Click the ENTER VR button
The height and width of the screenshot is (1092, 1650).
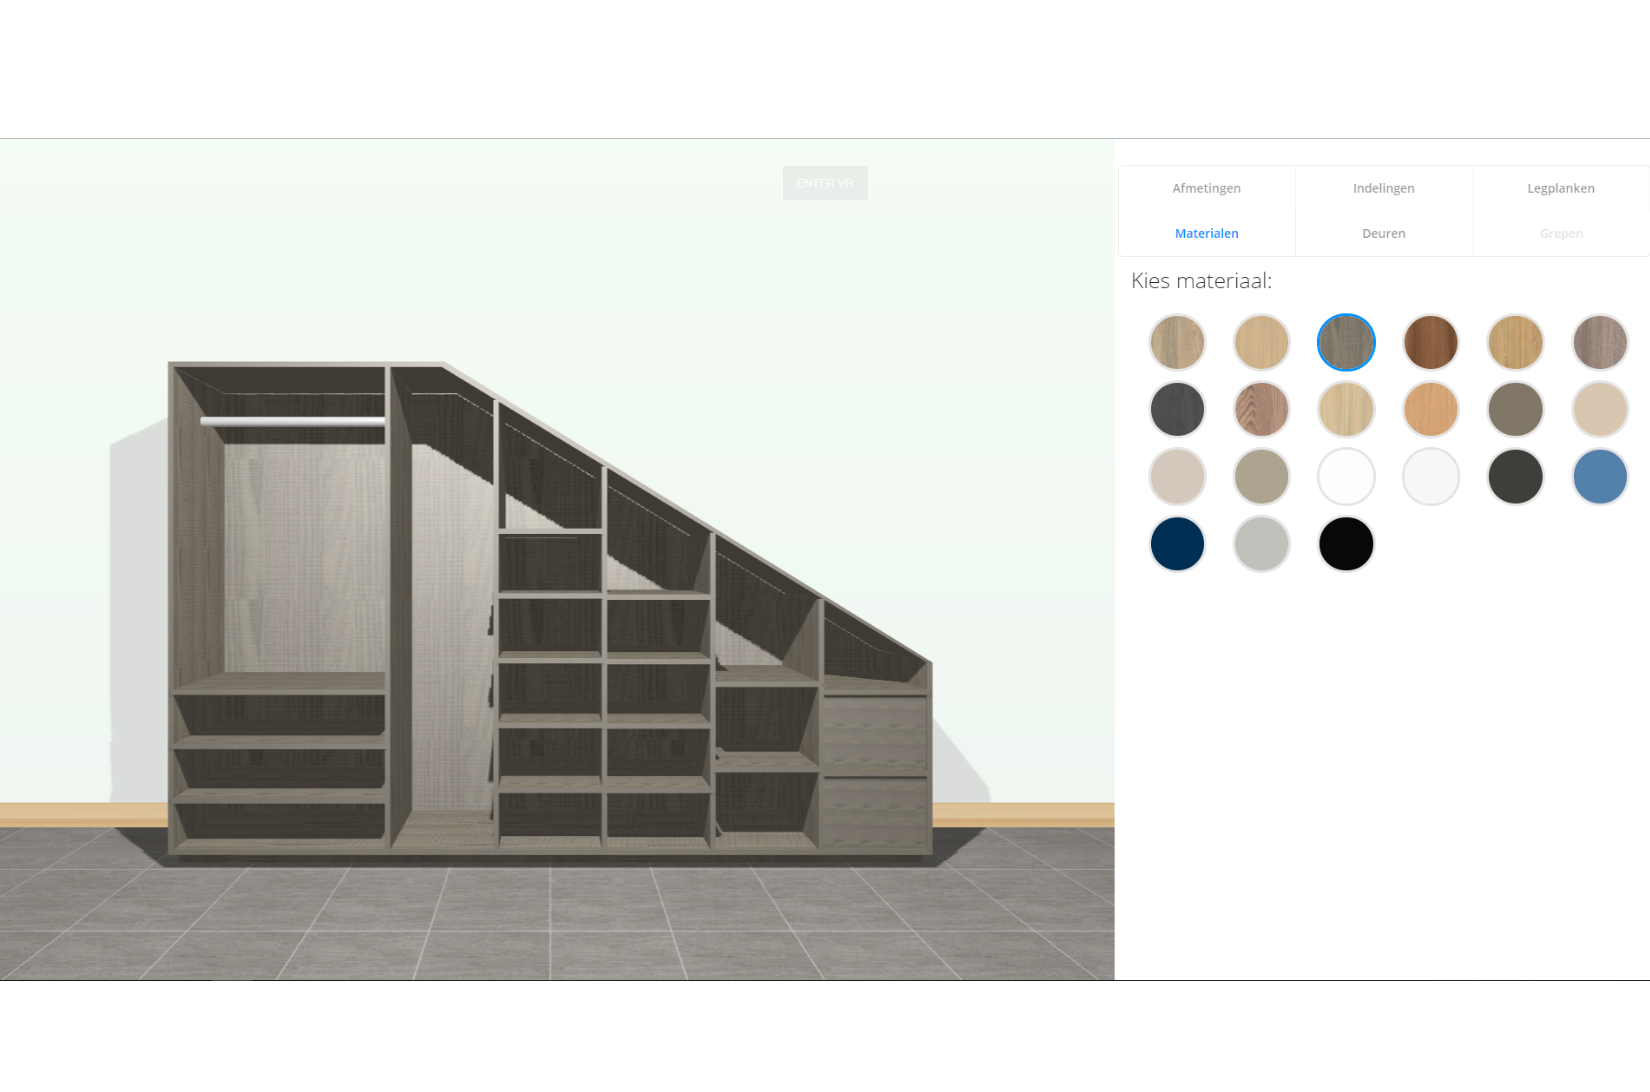tap(825, 183)
